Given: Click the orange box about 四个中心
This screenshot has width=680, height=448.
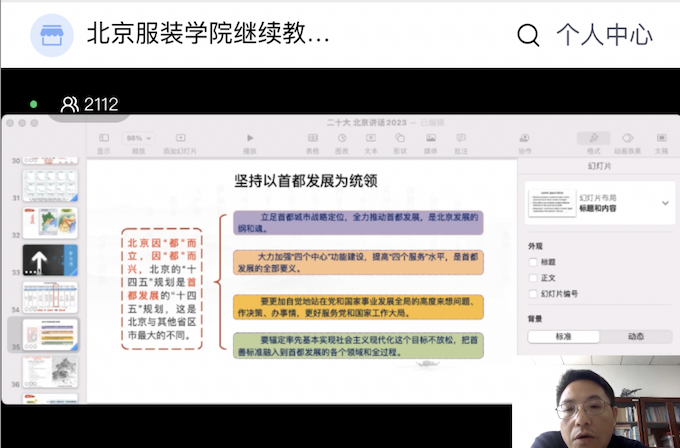Looking at the screenshot, I should pos(358,262).
